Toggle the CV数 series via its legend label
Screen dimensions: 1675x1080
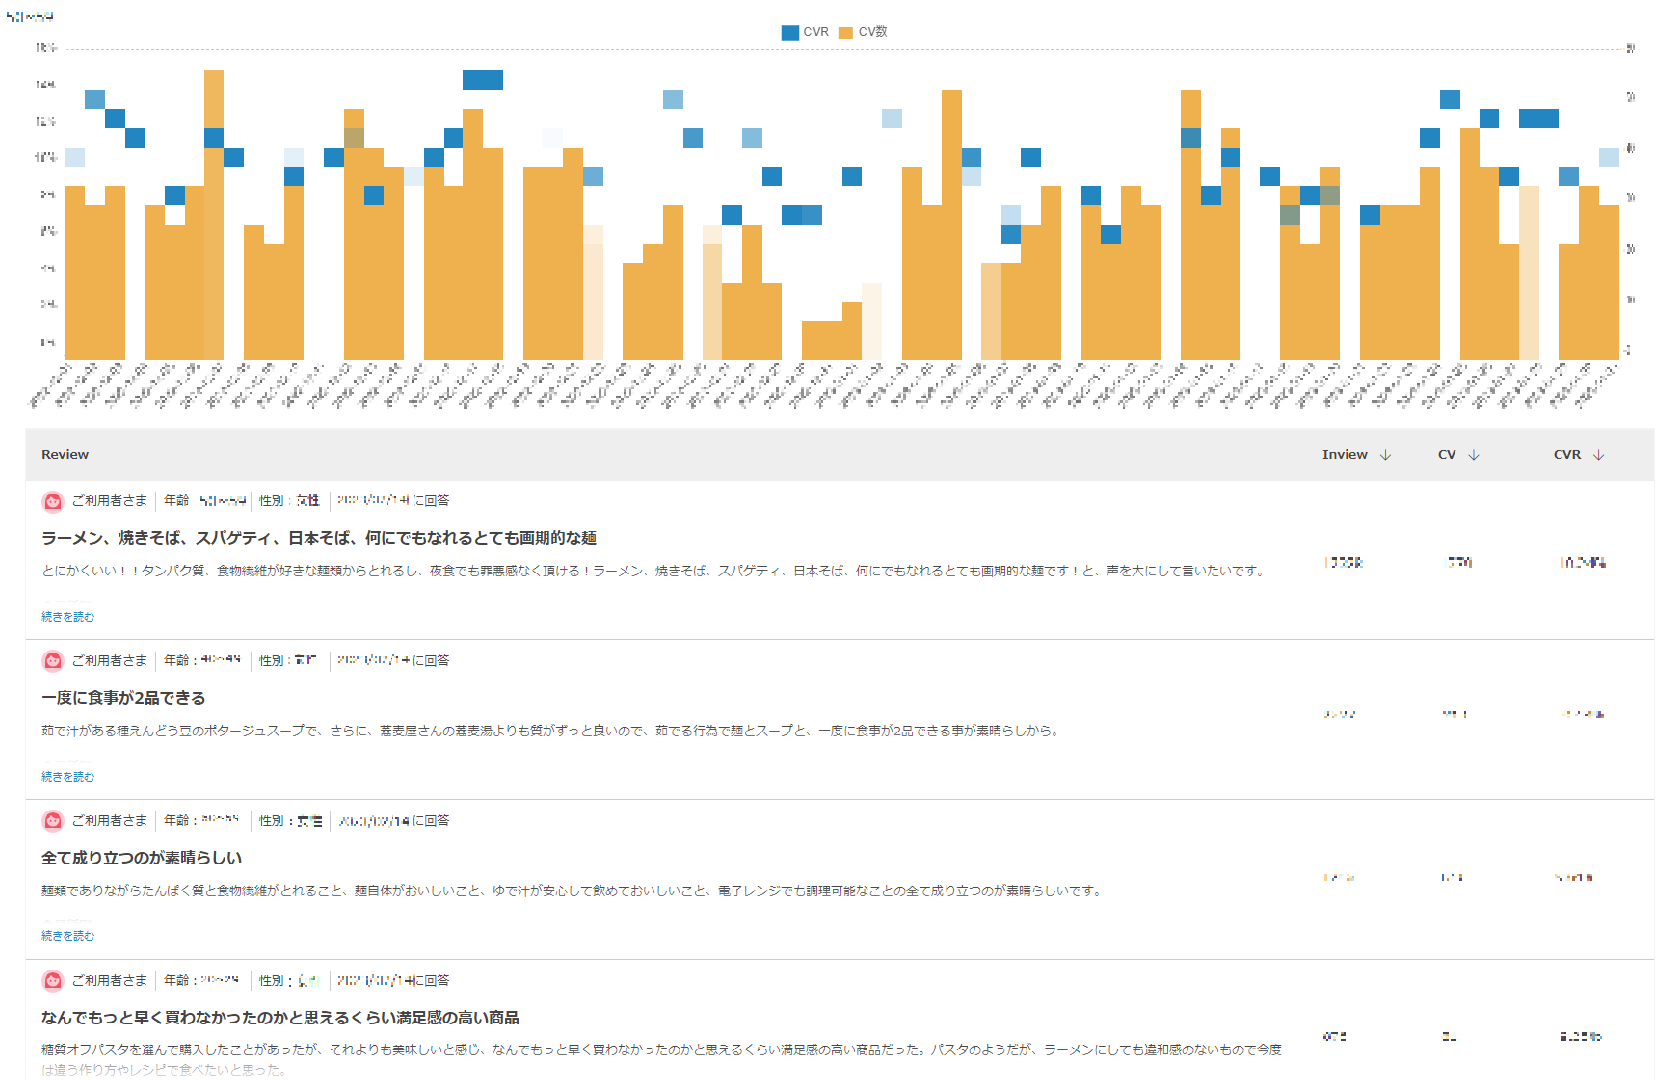873,32
